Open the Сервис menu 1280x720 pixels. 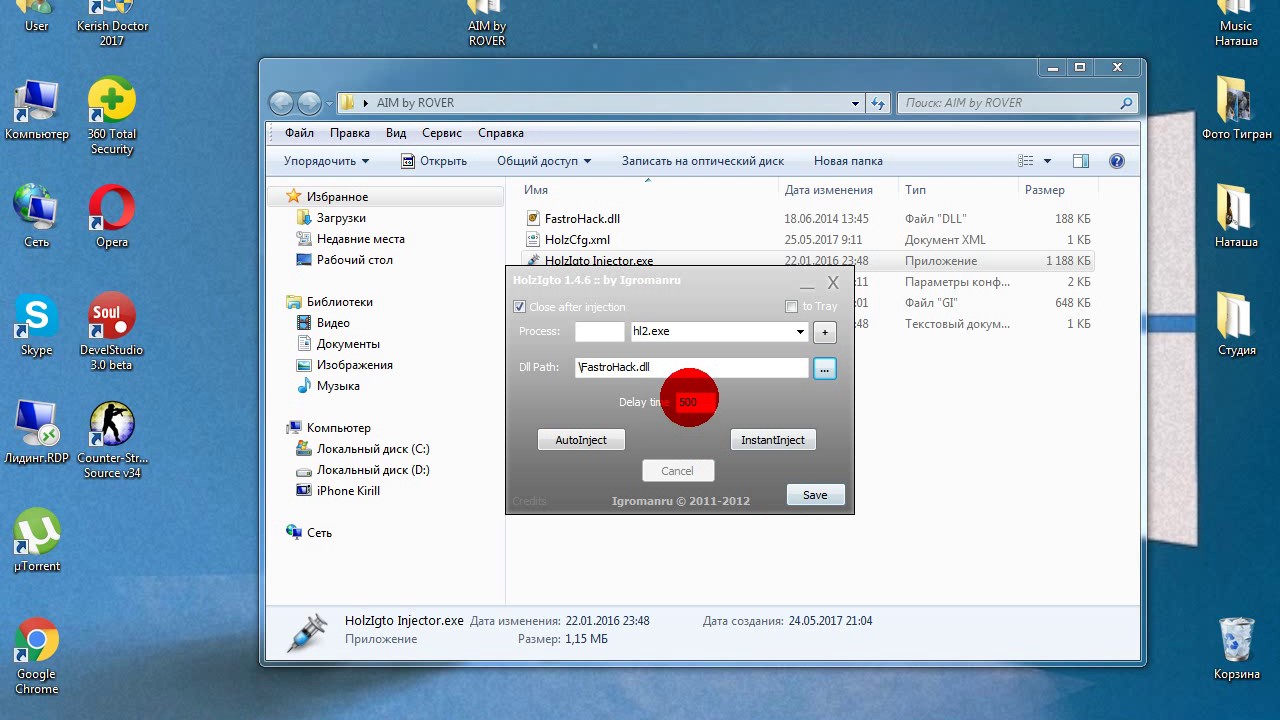(442, 133)
